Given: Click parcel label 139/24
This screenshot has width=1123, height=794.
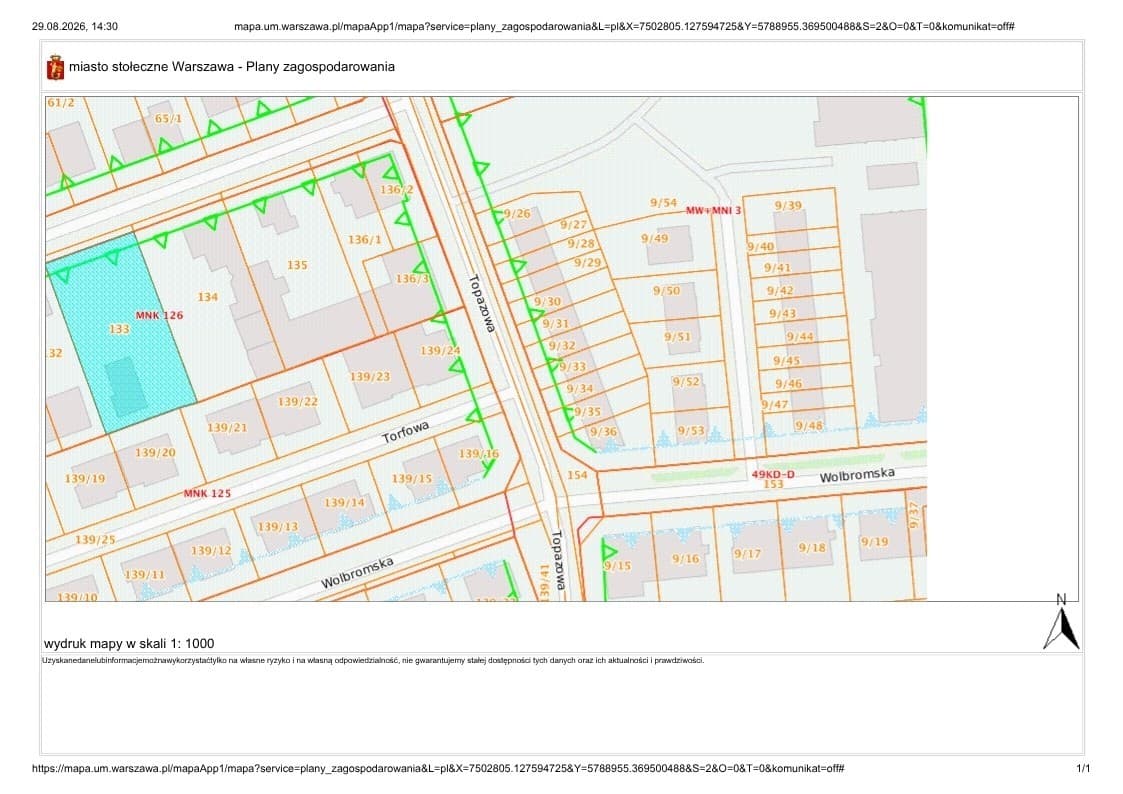Looking at the screenshot, I should coord(440,351).
